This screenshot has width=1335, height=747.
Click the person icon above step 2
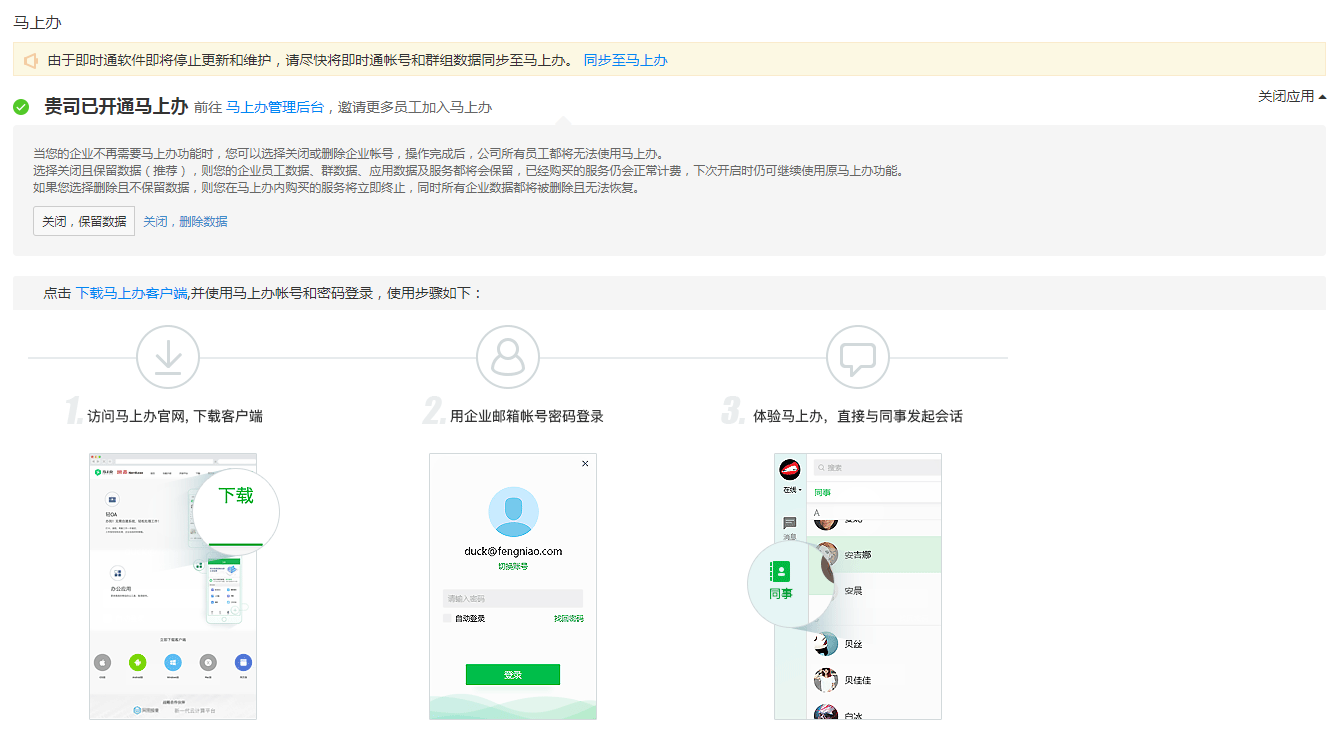click(508, 357)
